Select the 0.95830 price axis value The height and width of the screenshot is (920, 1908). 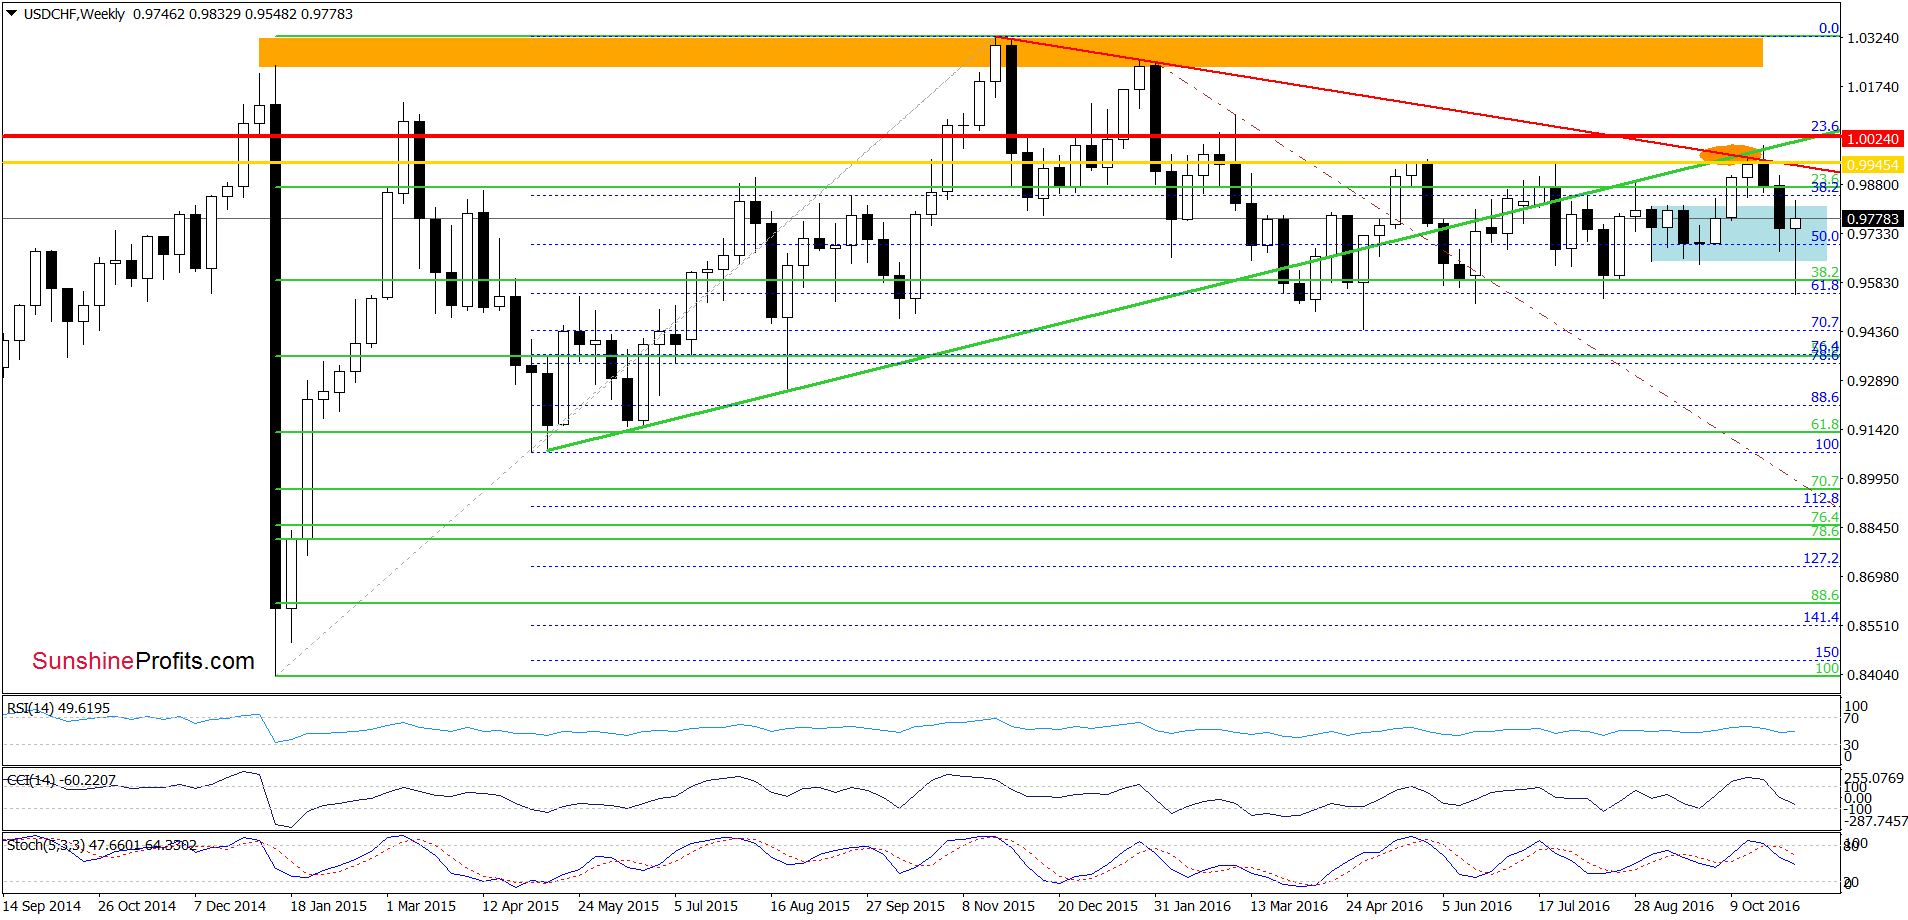click(1873, 283)
